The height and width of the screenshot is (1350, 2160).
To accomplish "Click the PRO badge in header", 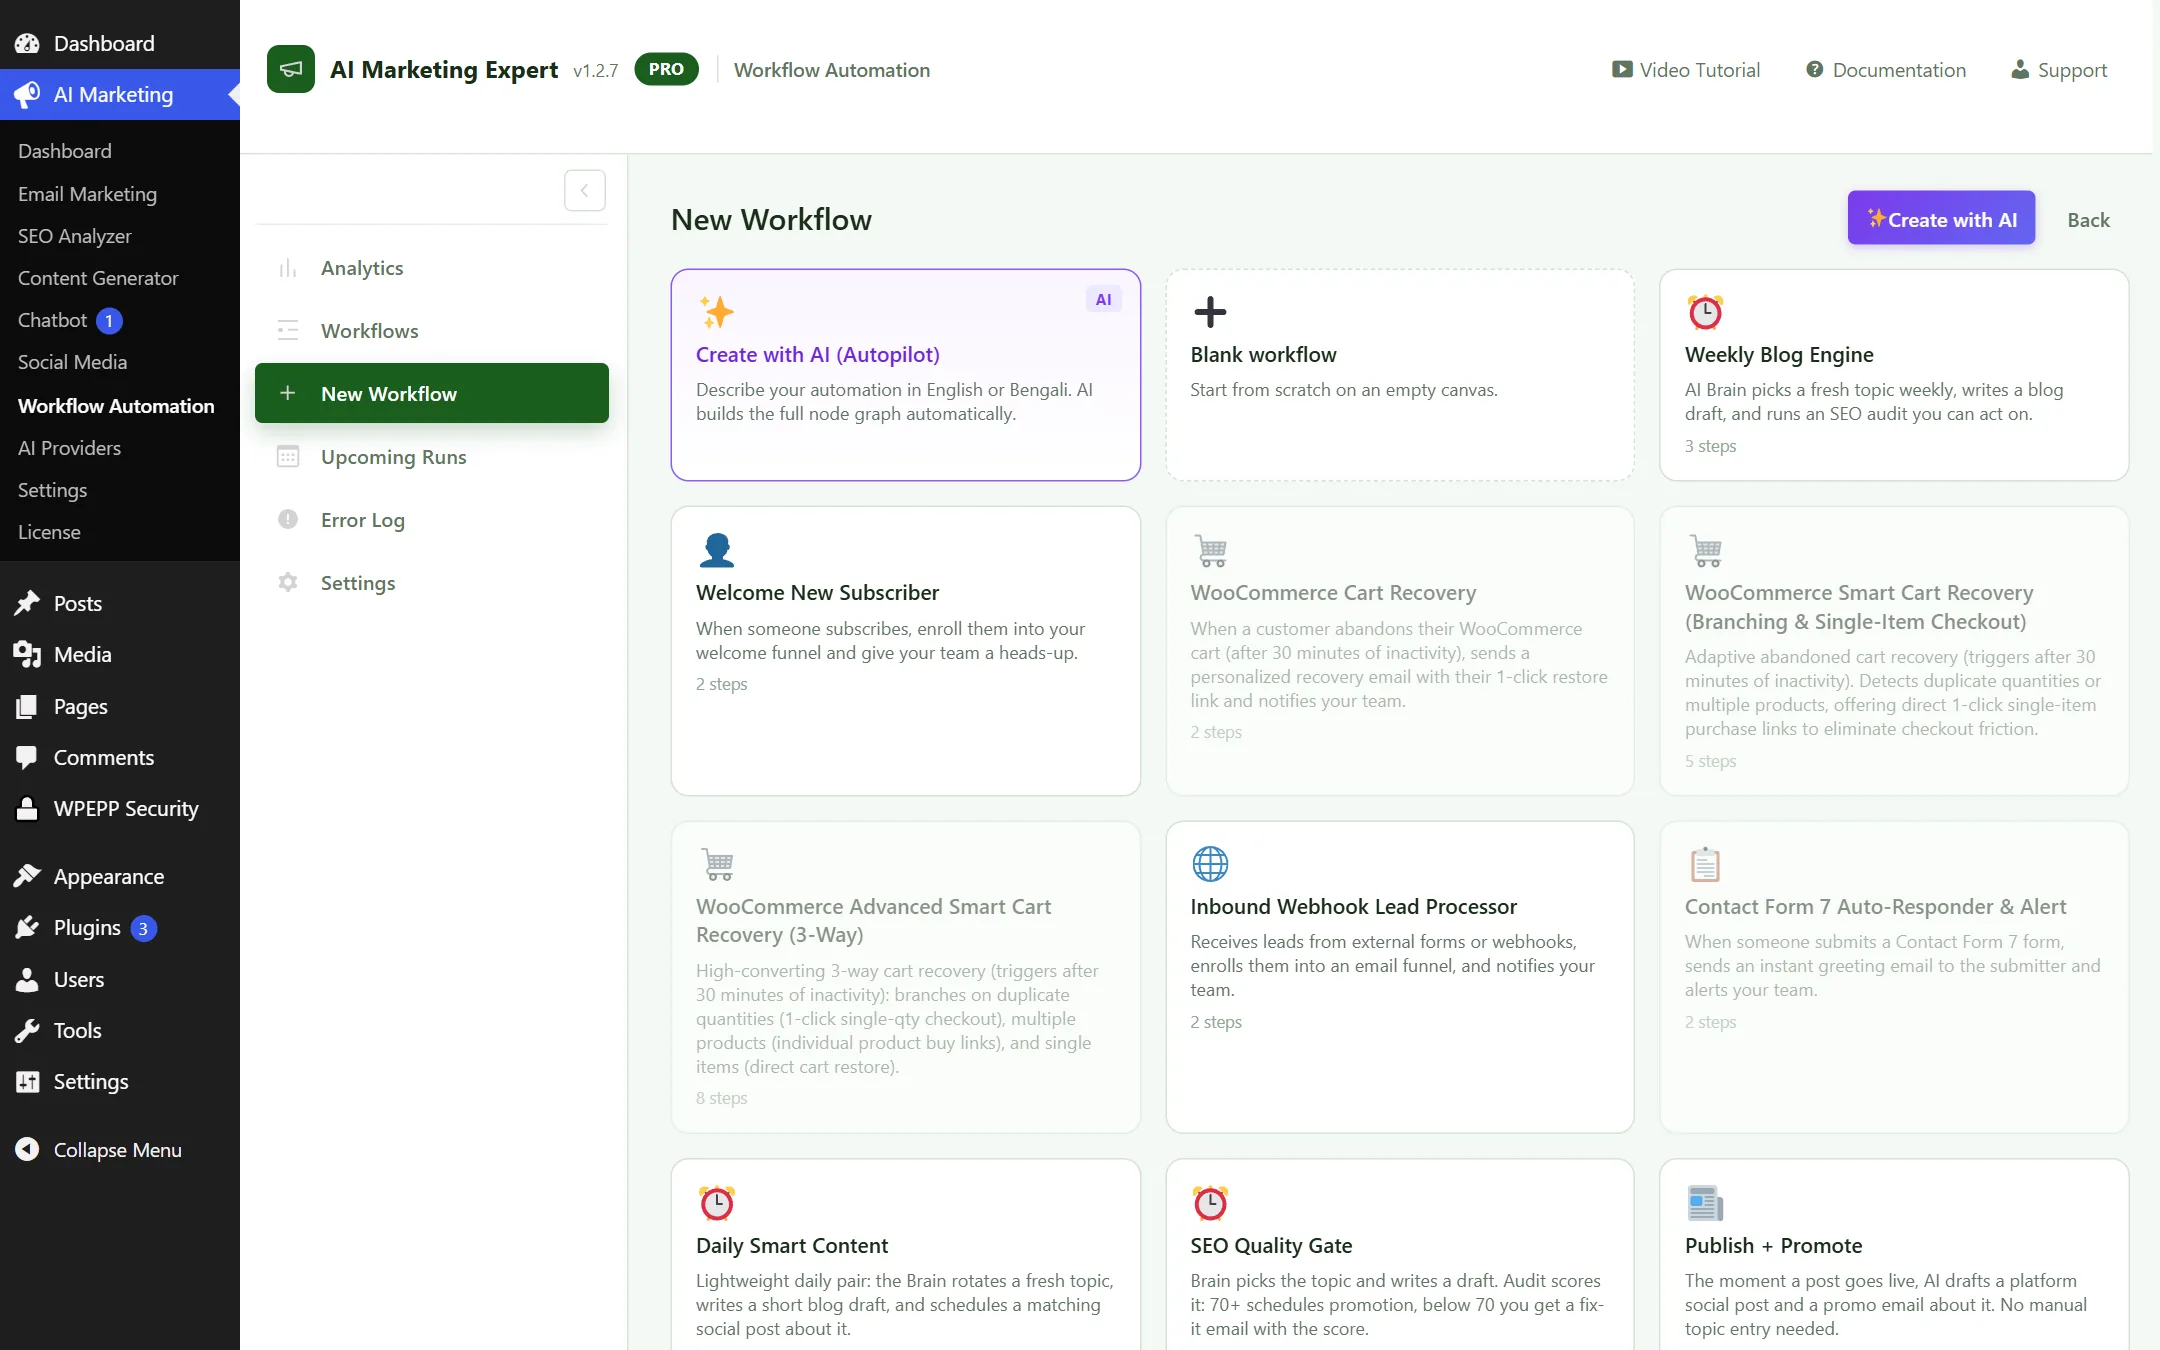I will [666, 69].
